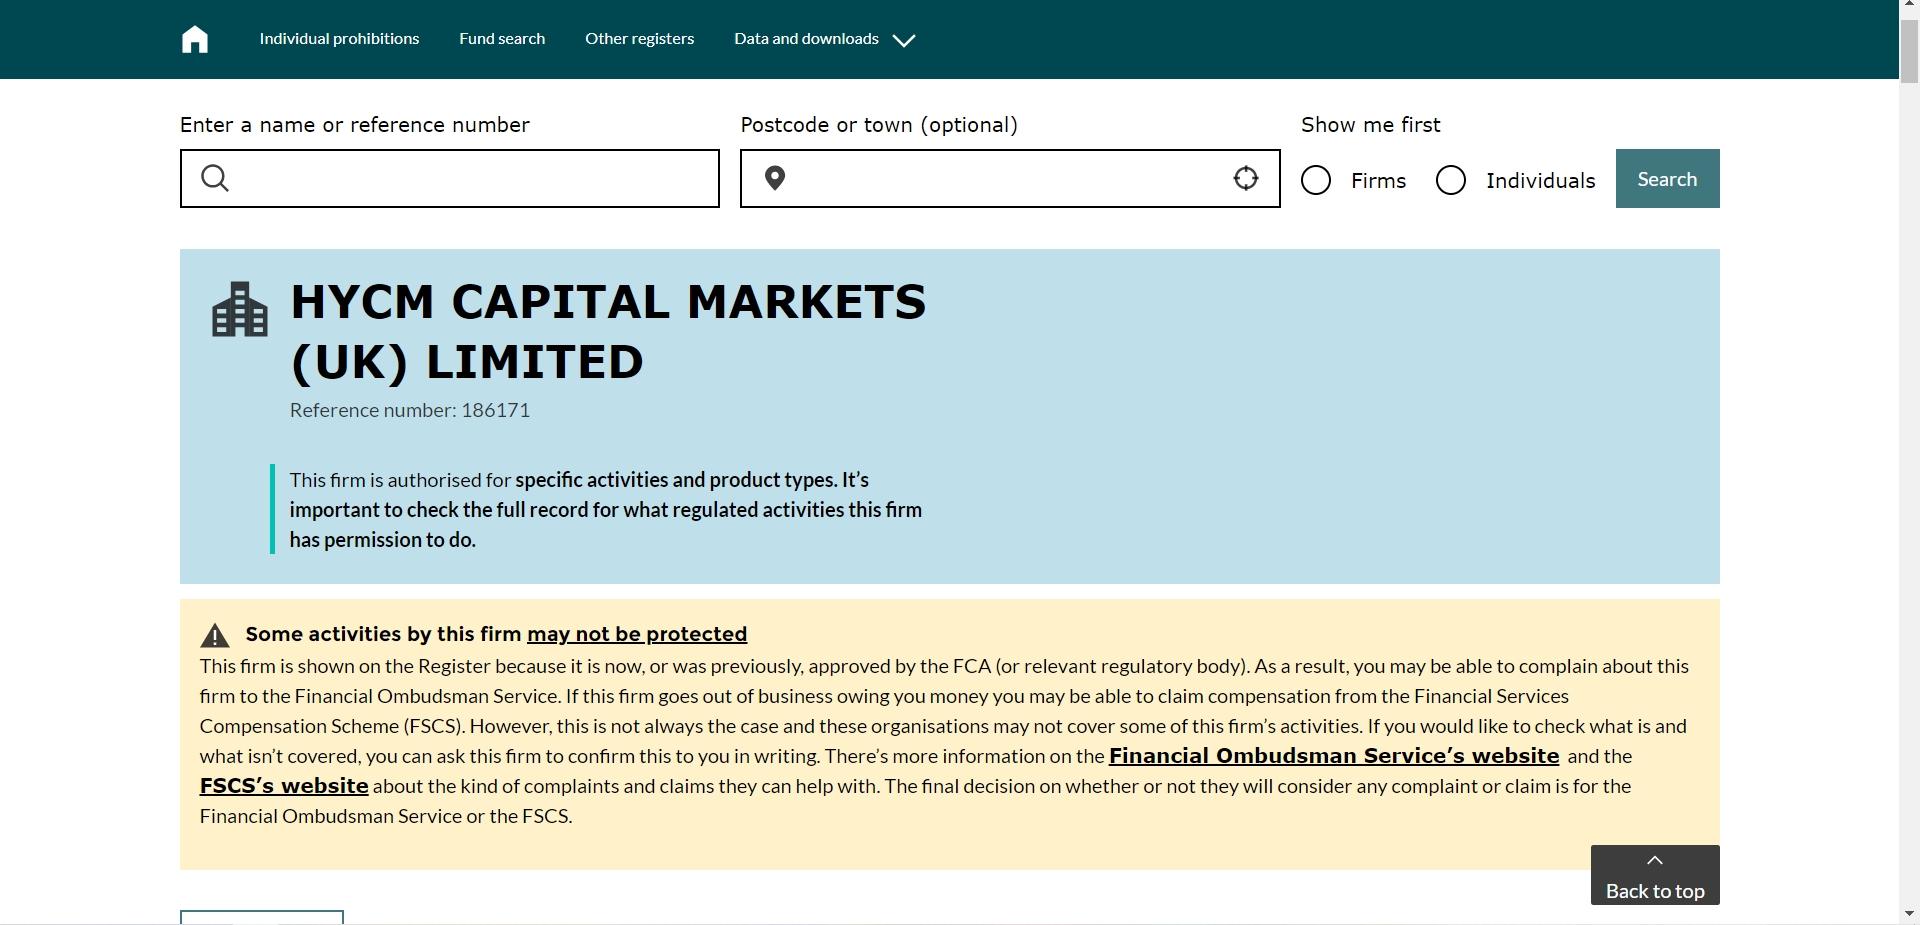Click the reference number 186171 text
This screenshot has height=925, width=1920.
click(410, 410)
